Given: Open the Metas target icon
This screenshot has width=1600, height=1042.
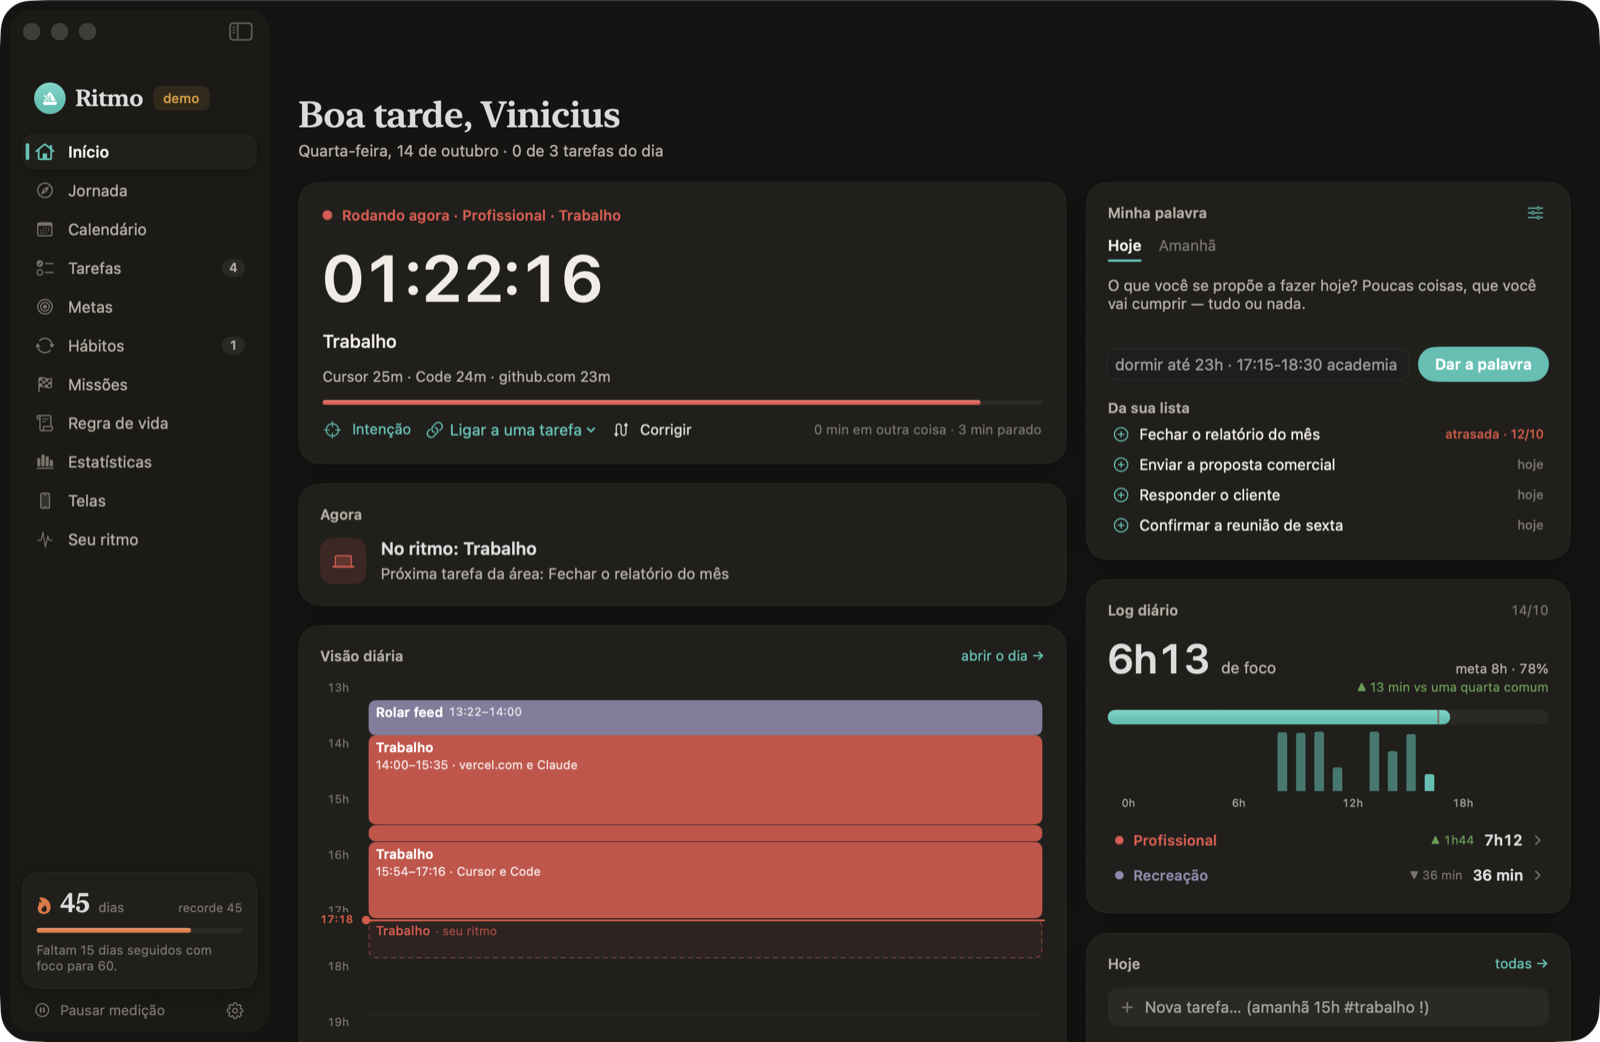Looking at the screenshot, I should click(x=45, y=307).
